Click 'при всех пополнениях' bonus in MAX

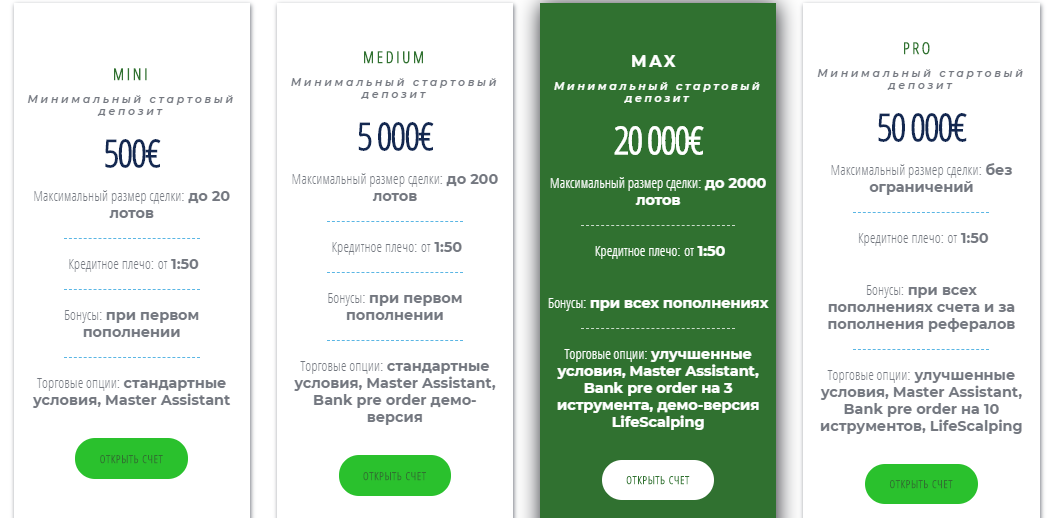[679, 304]
